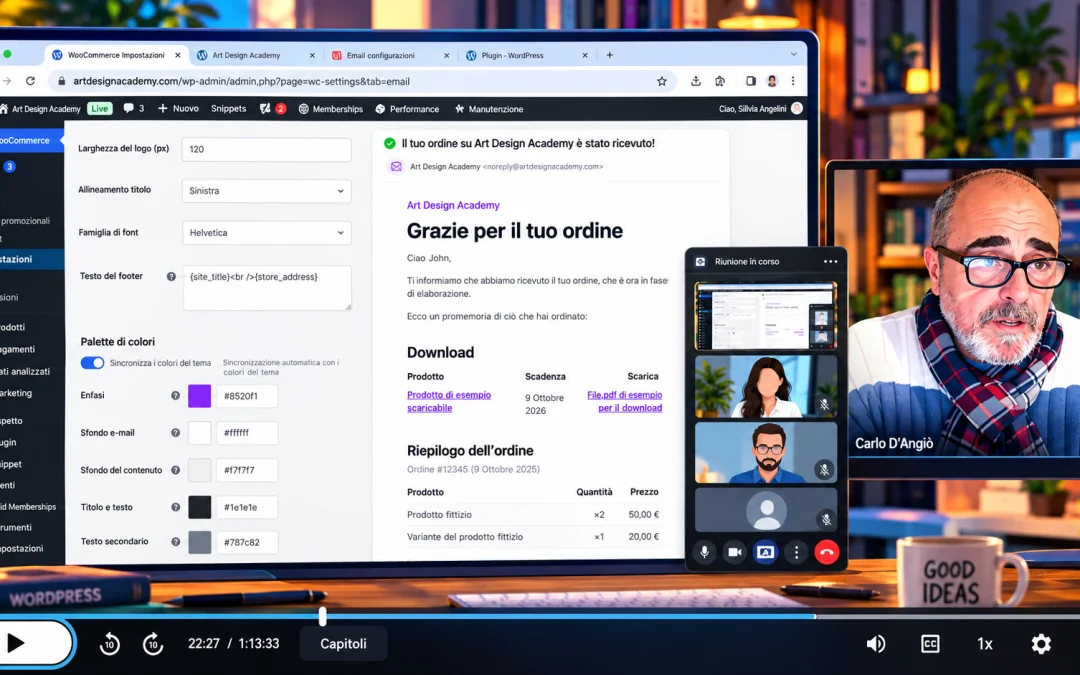Open the browser side panel icon
The width and height of the screenshot is (1080, 675).
pyautogui.click(x=751, y=81)
